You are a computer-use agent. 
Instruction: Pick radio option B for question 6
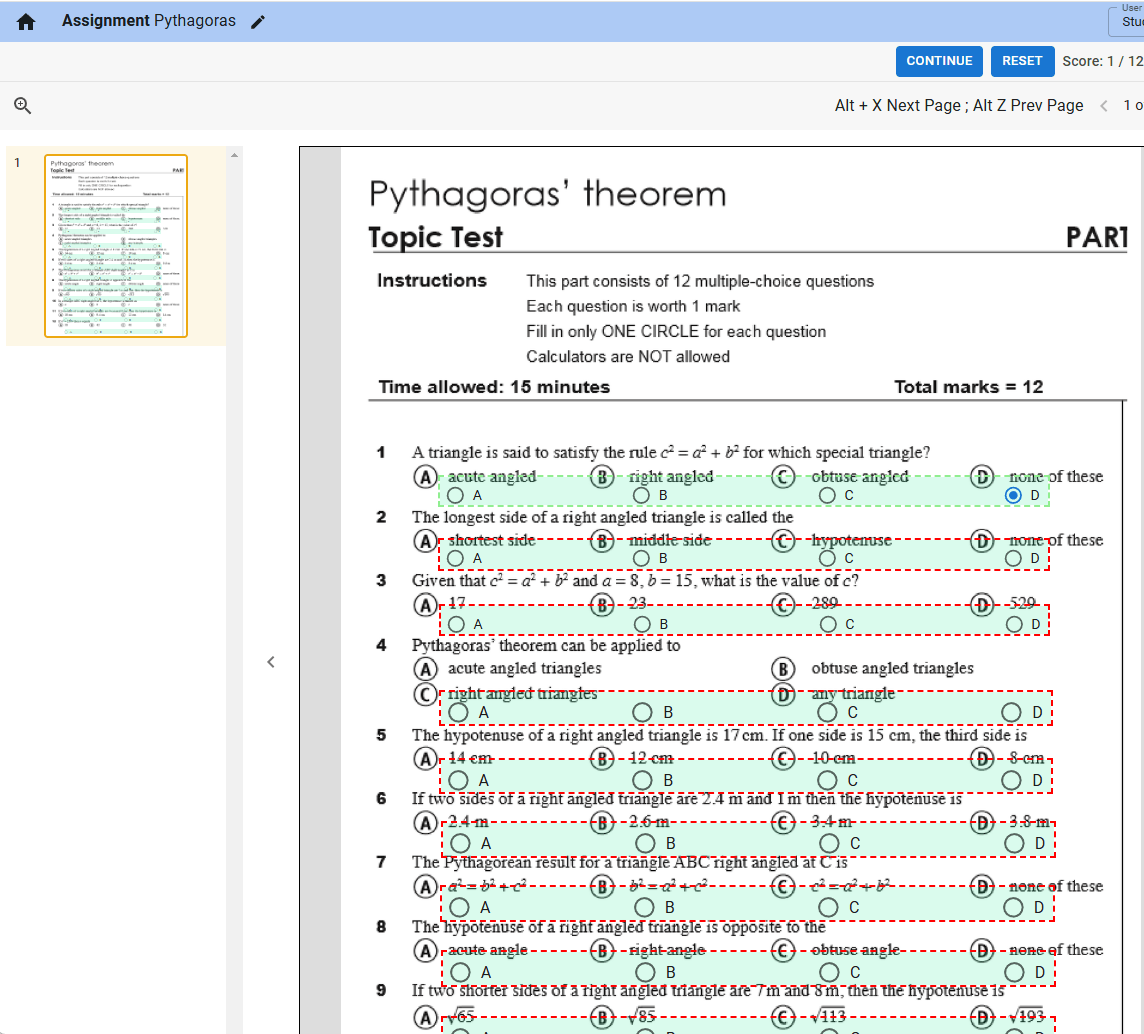tap(646, 844)
